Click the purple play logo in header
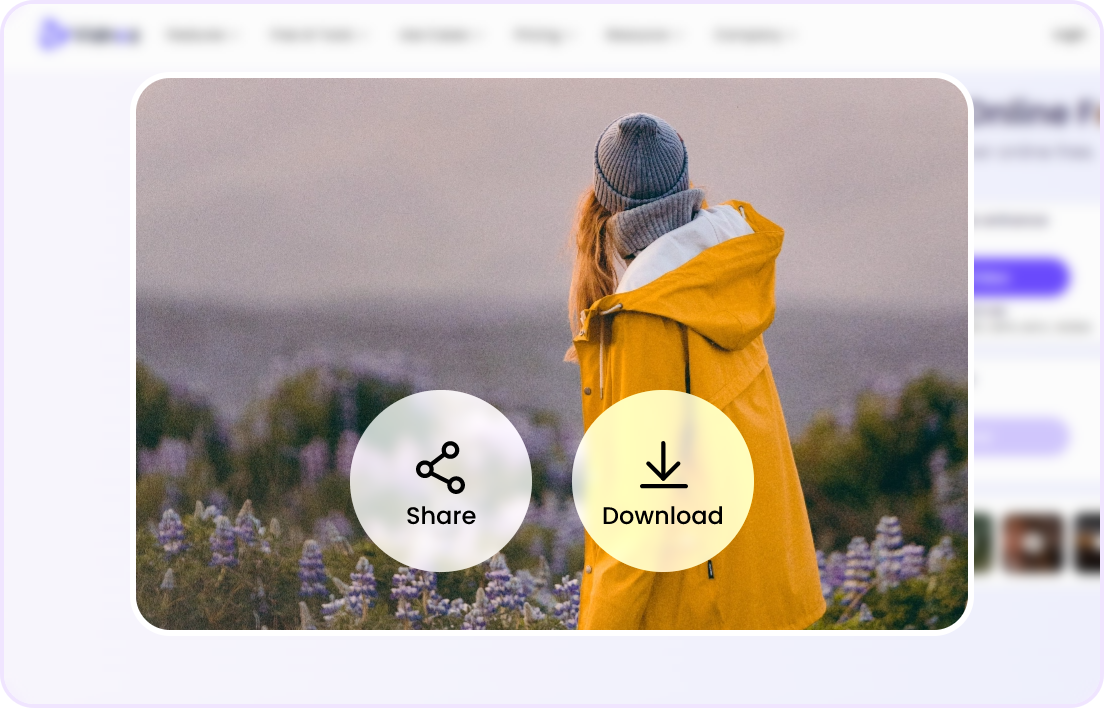 pyautogui.click(x=53, y=35)
